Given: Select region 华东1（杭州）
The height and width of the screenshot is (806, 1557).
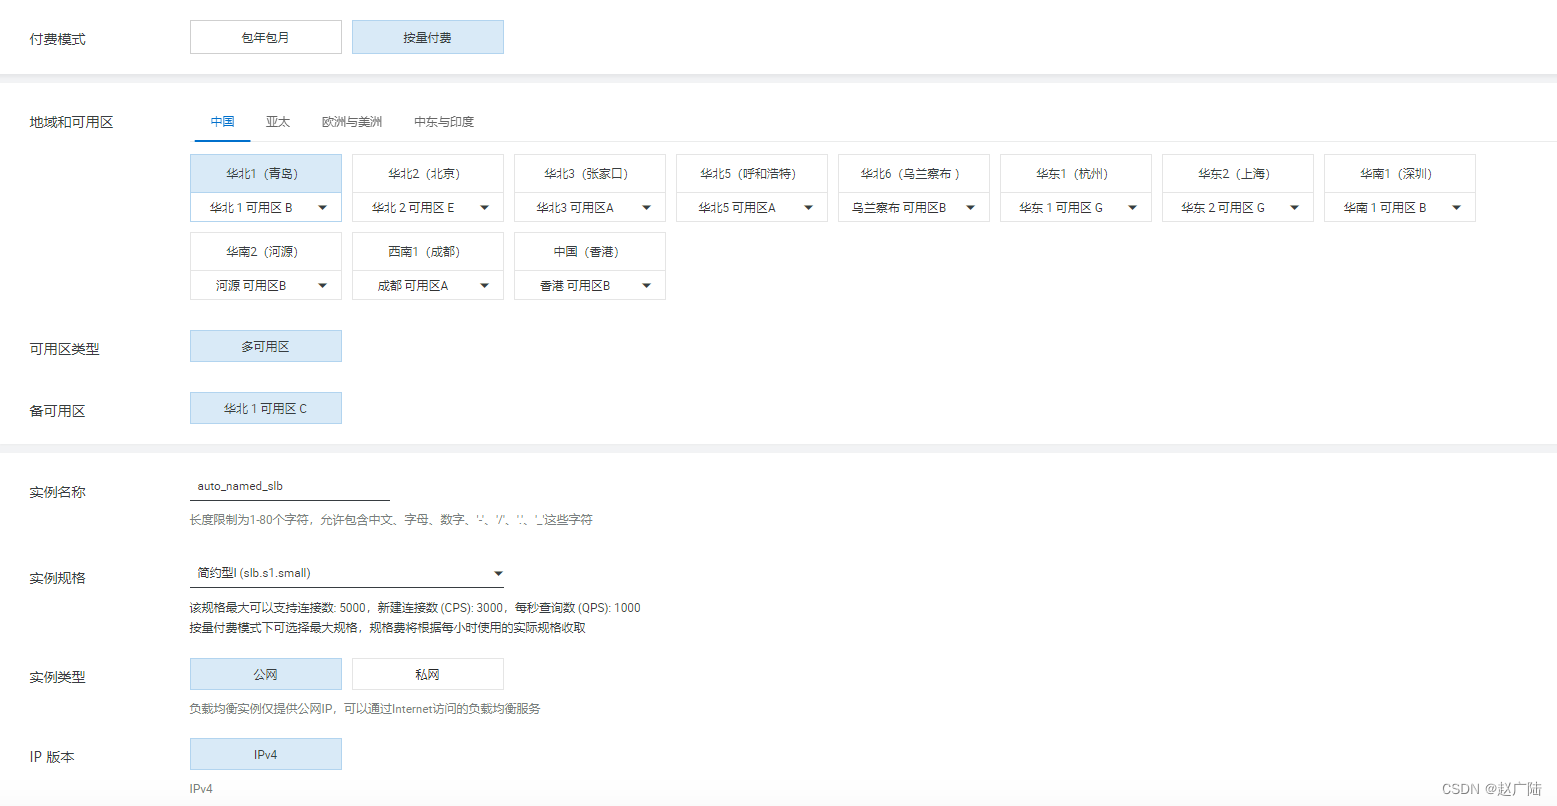Looking at the screenshot, I should [x=1075, y=172].
